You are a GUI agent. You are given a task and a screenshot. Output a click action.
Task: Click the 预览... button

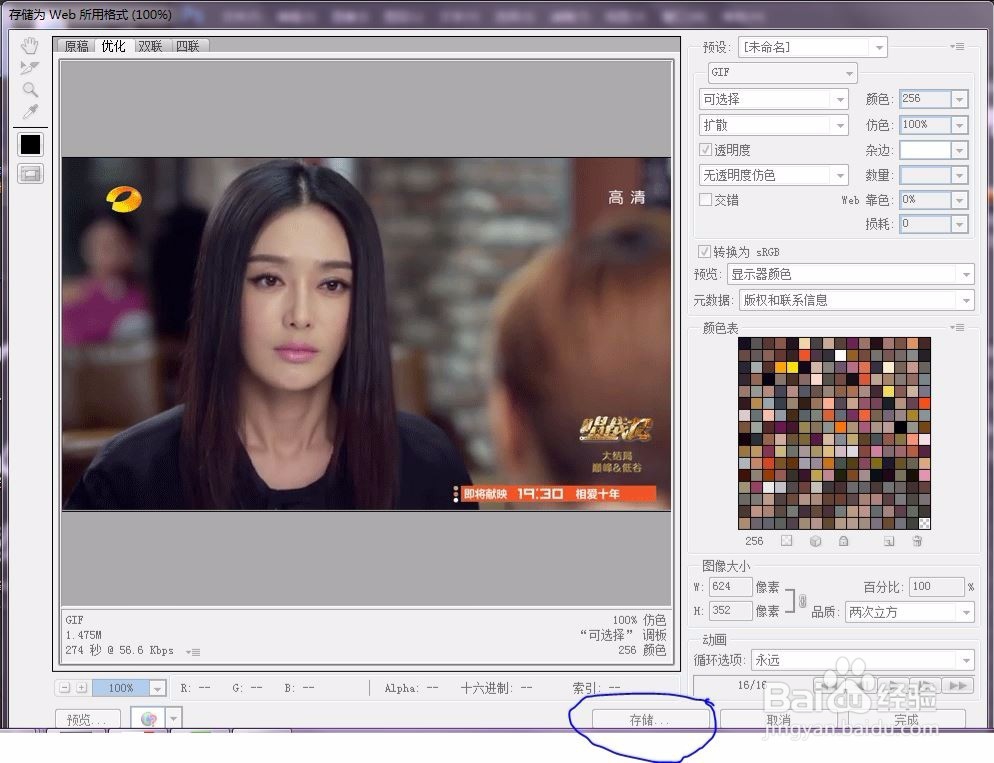pos(87,720)
